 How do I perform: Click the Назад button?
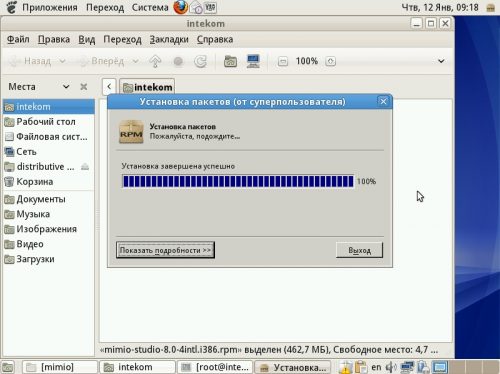coord(29,61)
